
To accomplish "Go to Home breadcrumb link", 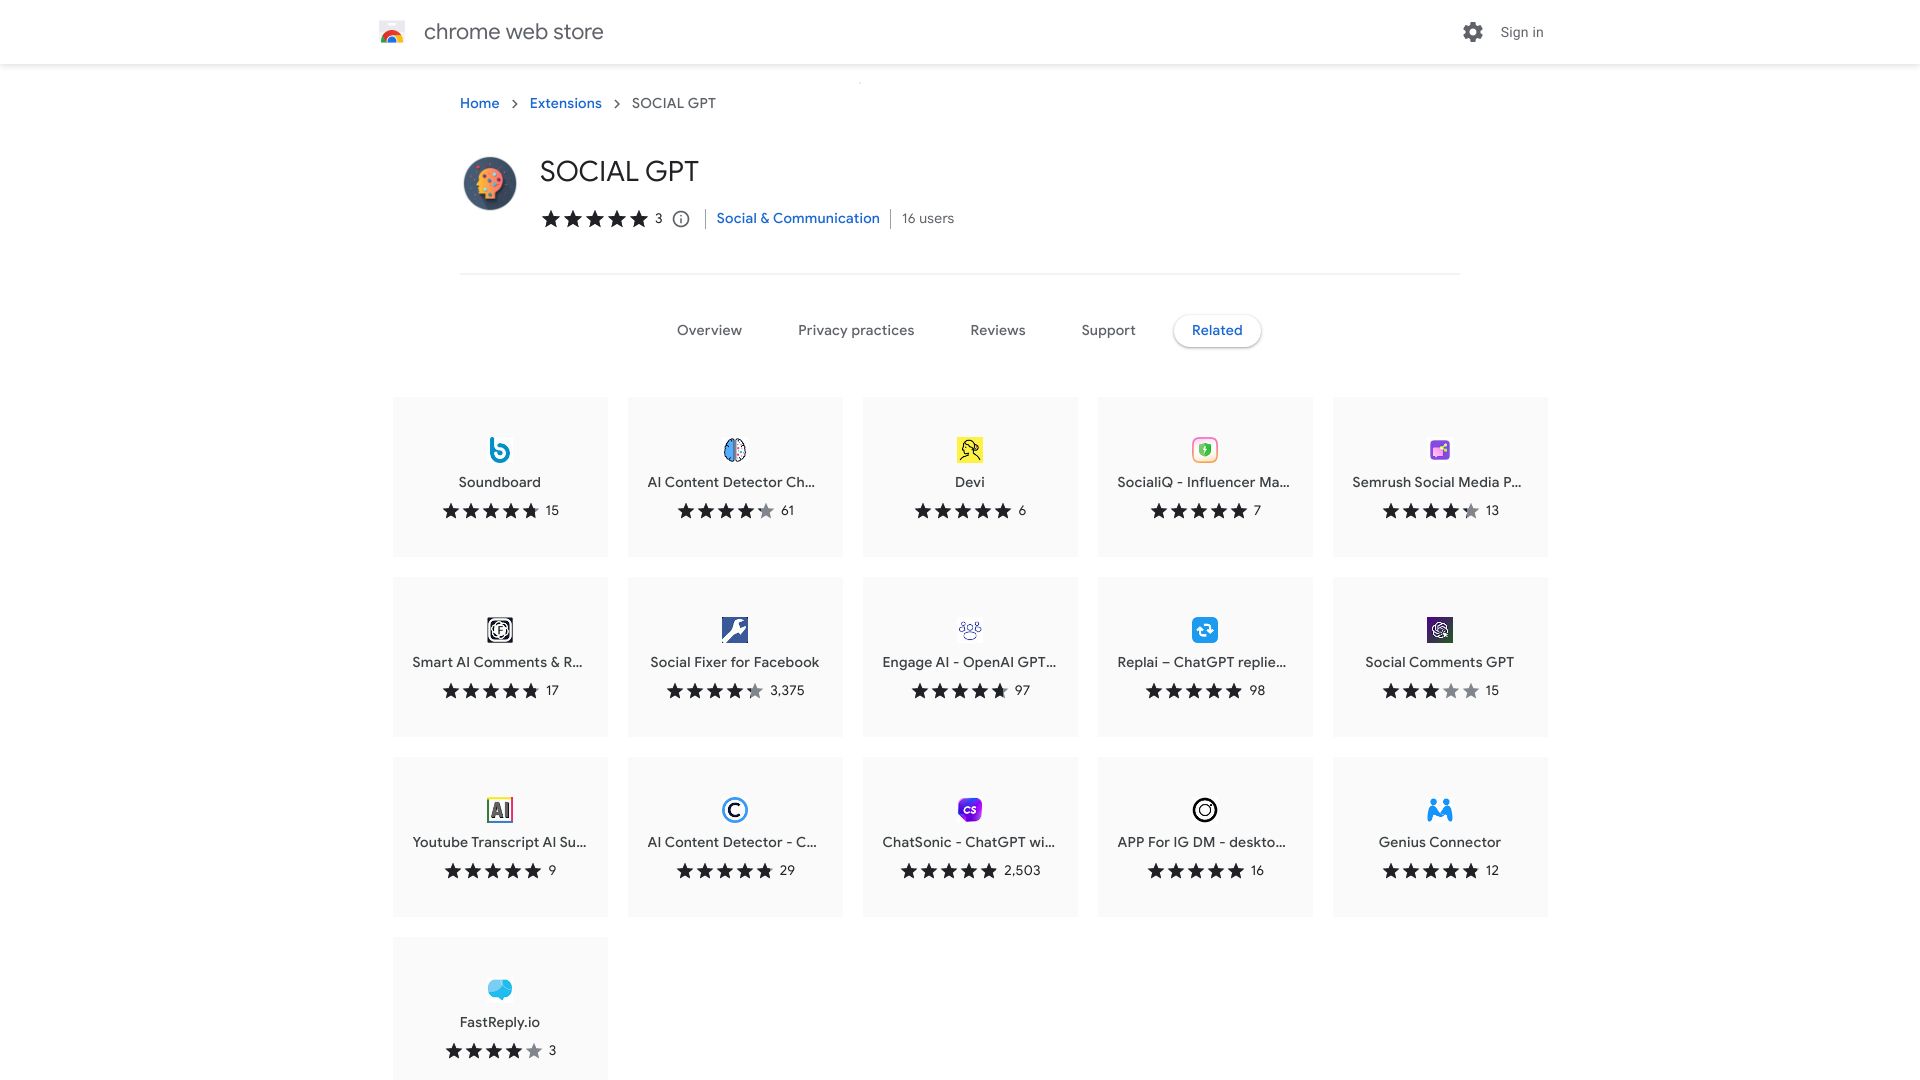I will click(x=479, y=104).
